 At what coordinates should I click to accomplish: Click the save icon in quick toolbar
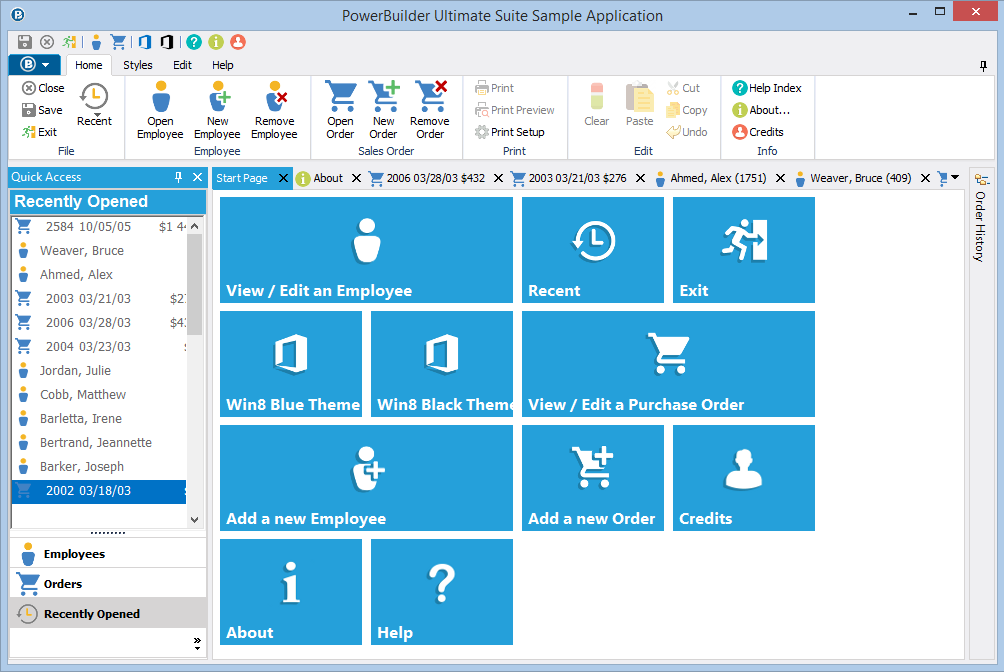(25, 42)
